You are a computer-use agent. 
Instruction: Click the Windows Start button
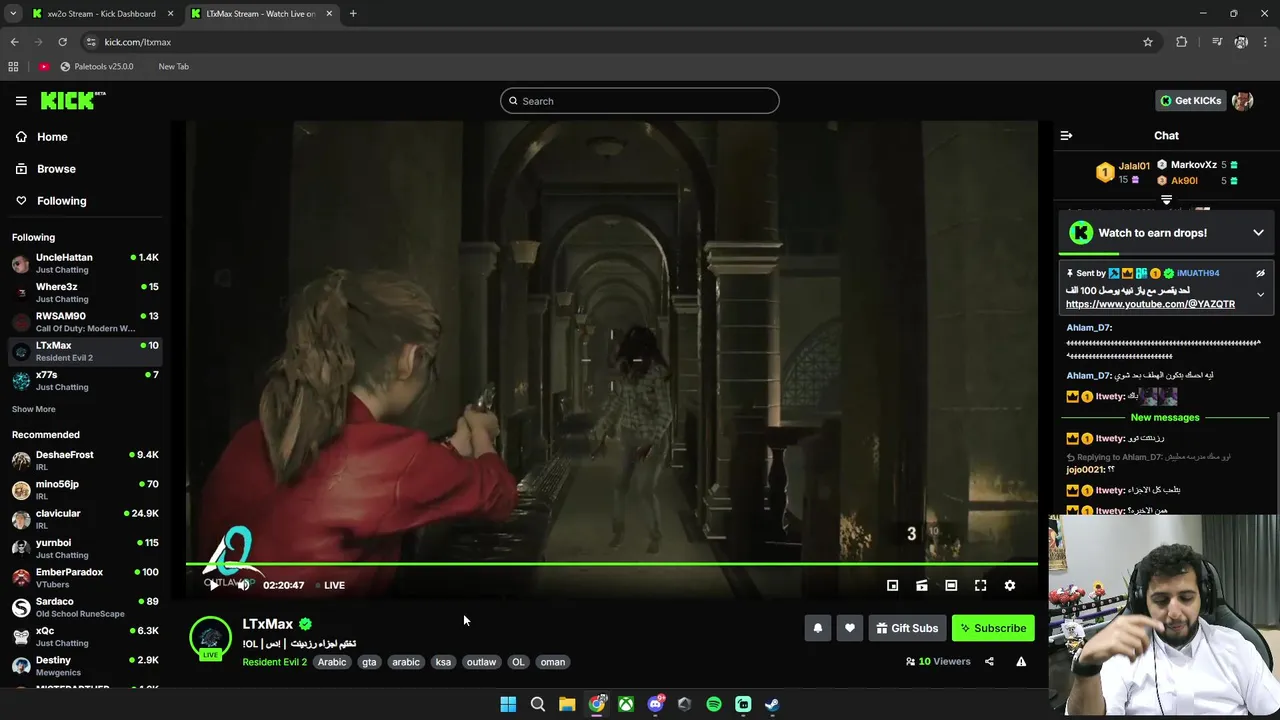[x=508, y=704]
